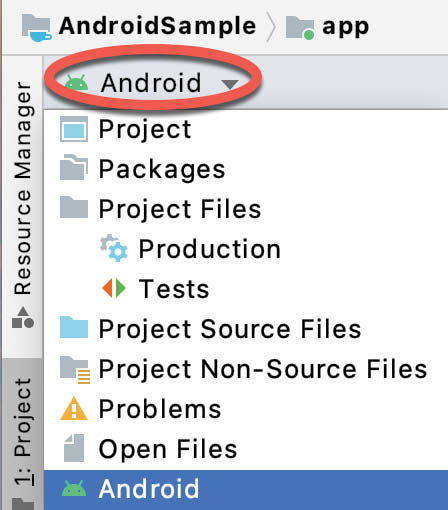The width and height of the screenshot is (448, 510).
Task: Click the Android view dropdown label
Action: pyautogui.click(x=151, y=83)
